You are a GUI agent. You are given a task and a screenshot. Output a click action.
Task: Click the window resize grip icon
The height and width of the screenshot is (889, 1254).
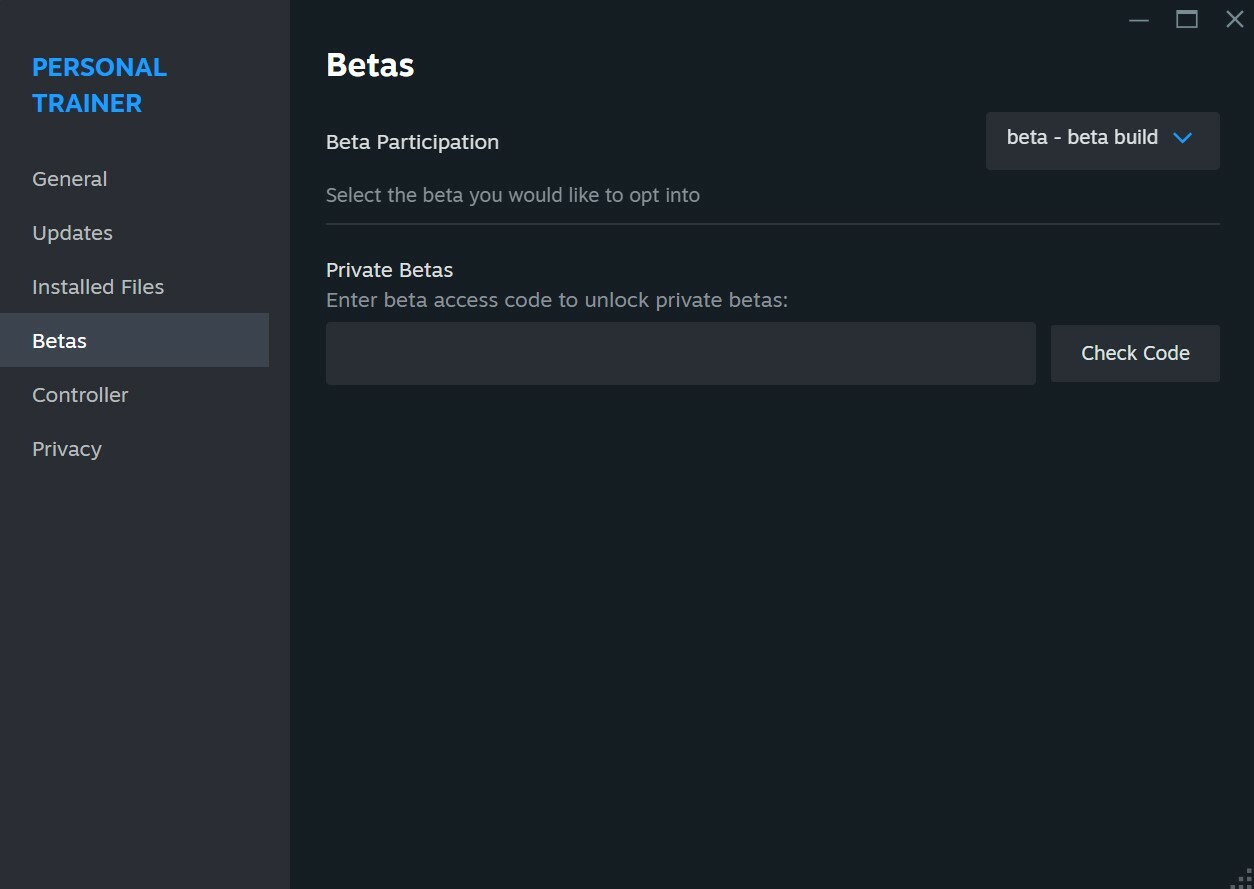[x=1240, y=877]
